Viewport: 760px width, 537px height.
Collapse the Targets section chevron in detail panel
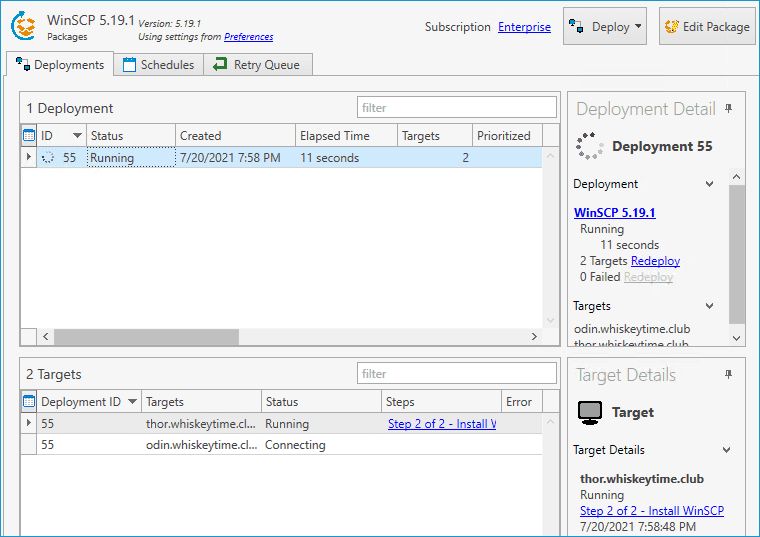709,306
